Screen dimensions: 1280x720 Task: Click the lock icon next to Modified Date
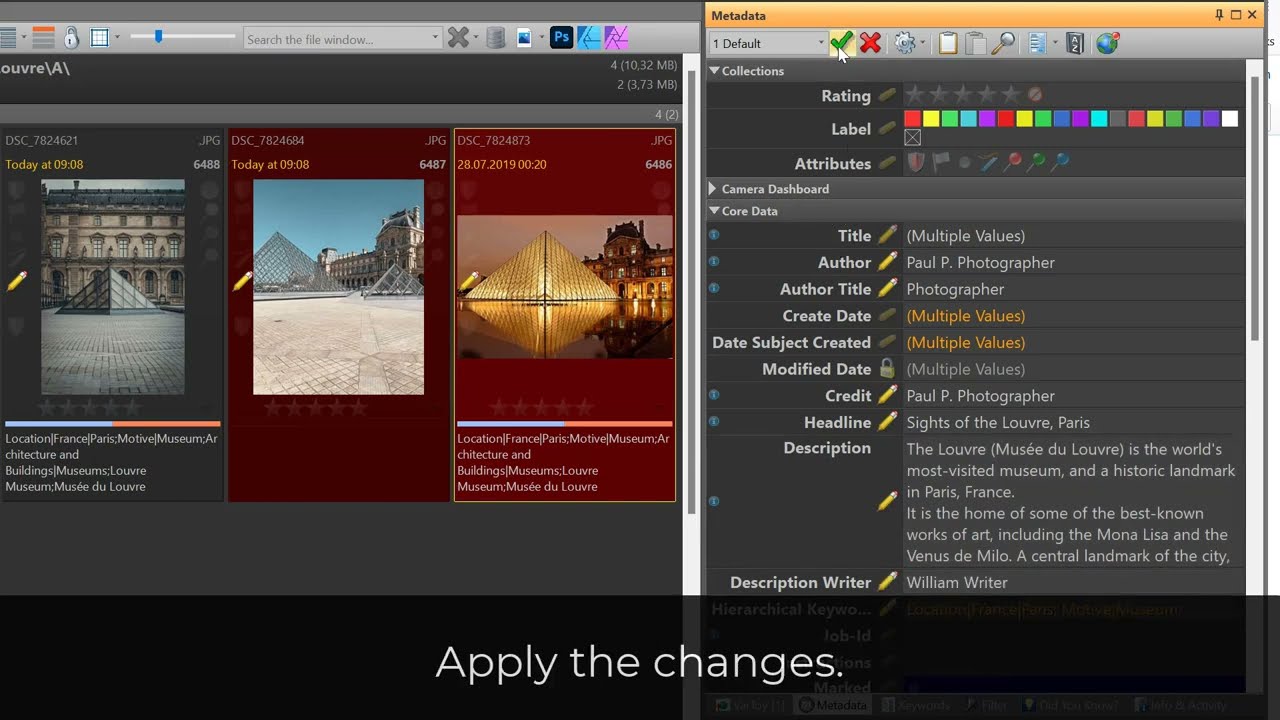click(x=887, y=369)
